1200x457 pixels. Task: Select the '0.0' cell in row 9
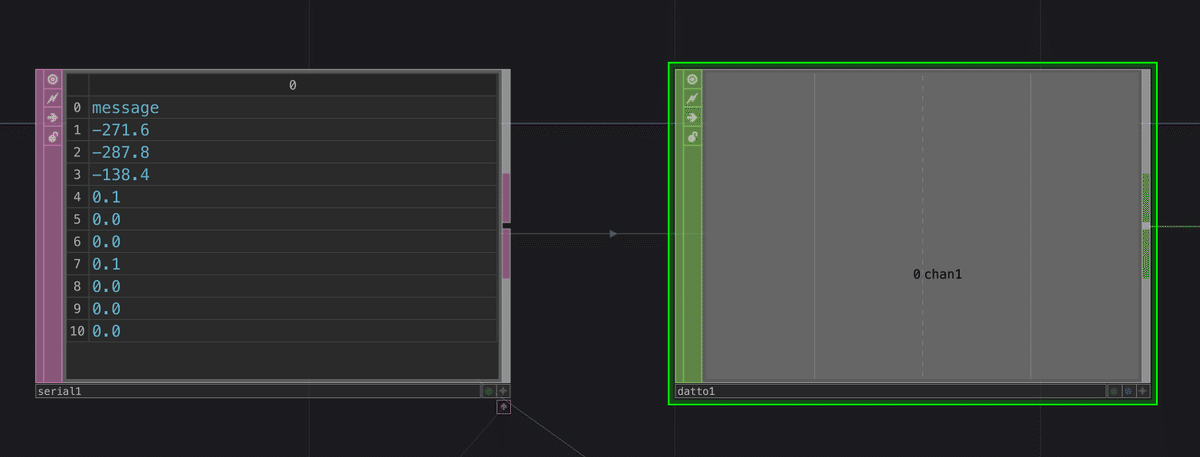tap(293, 308)
